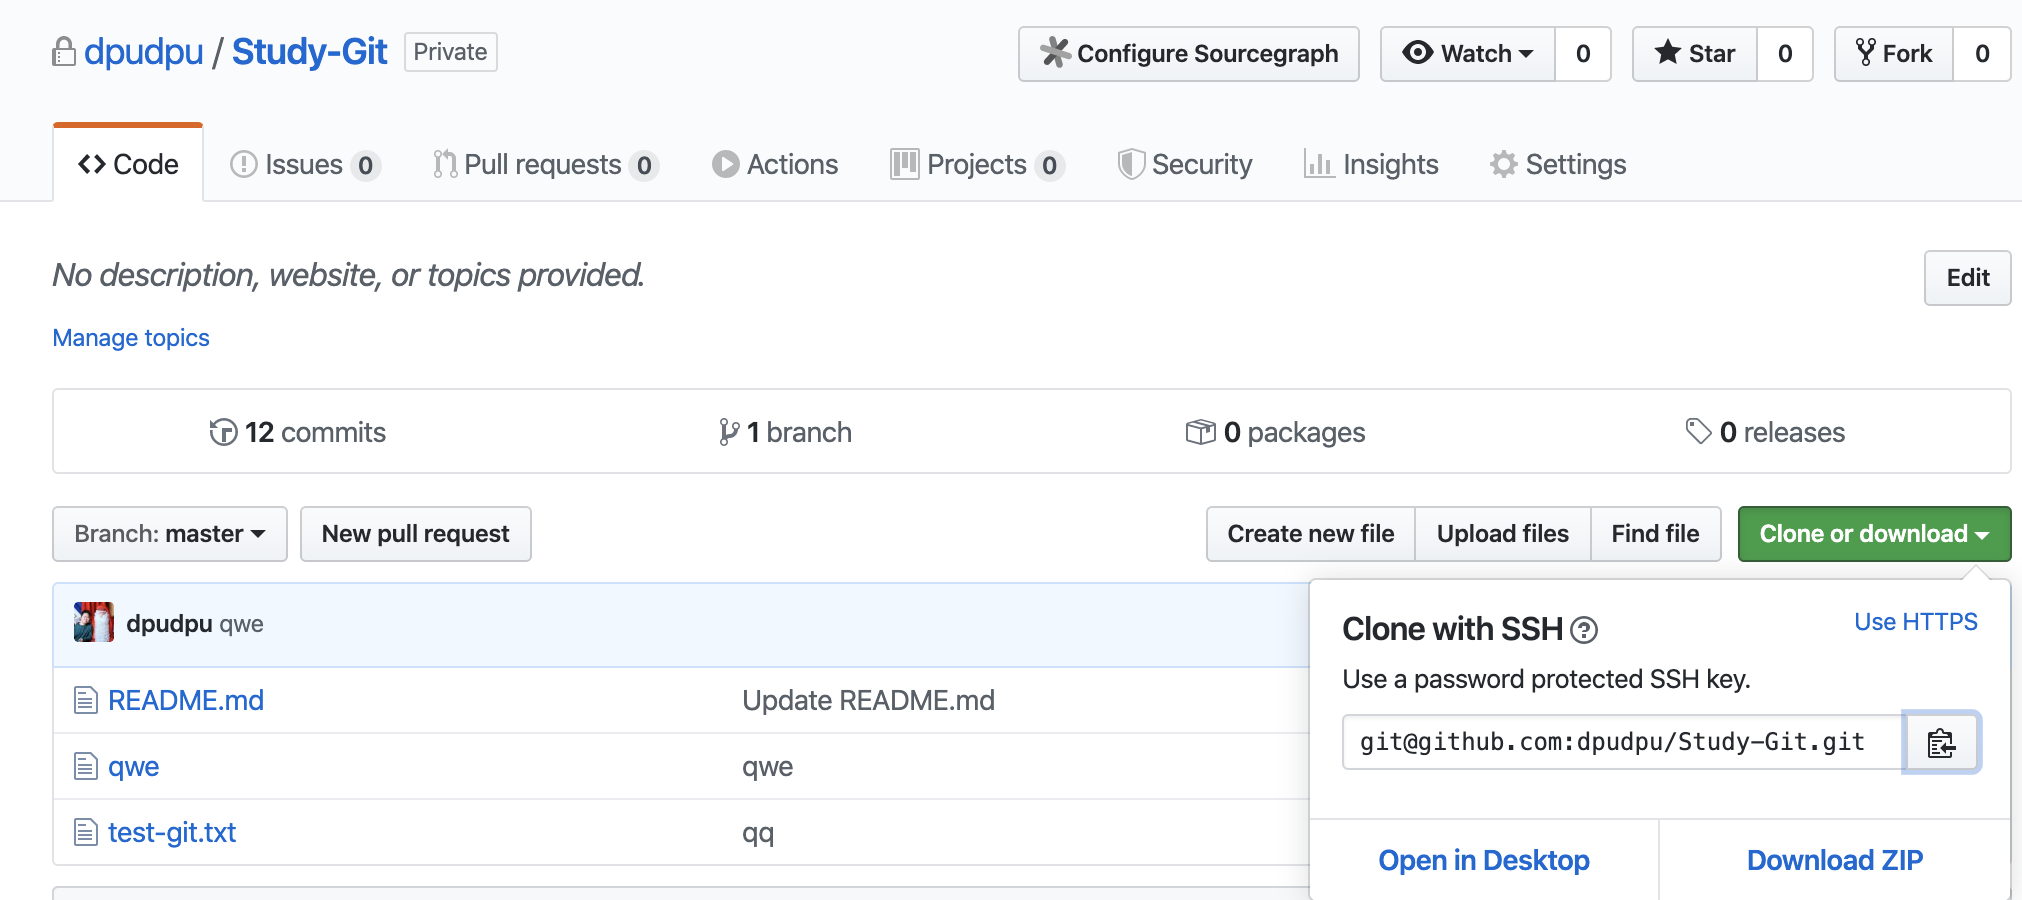Select the git@github.com clone URL field

pyautogui.click(x=1623, y=742)
